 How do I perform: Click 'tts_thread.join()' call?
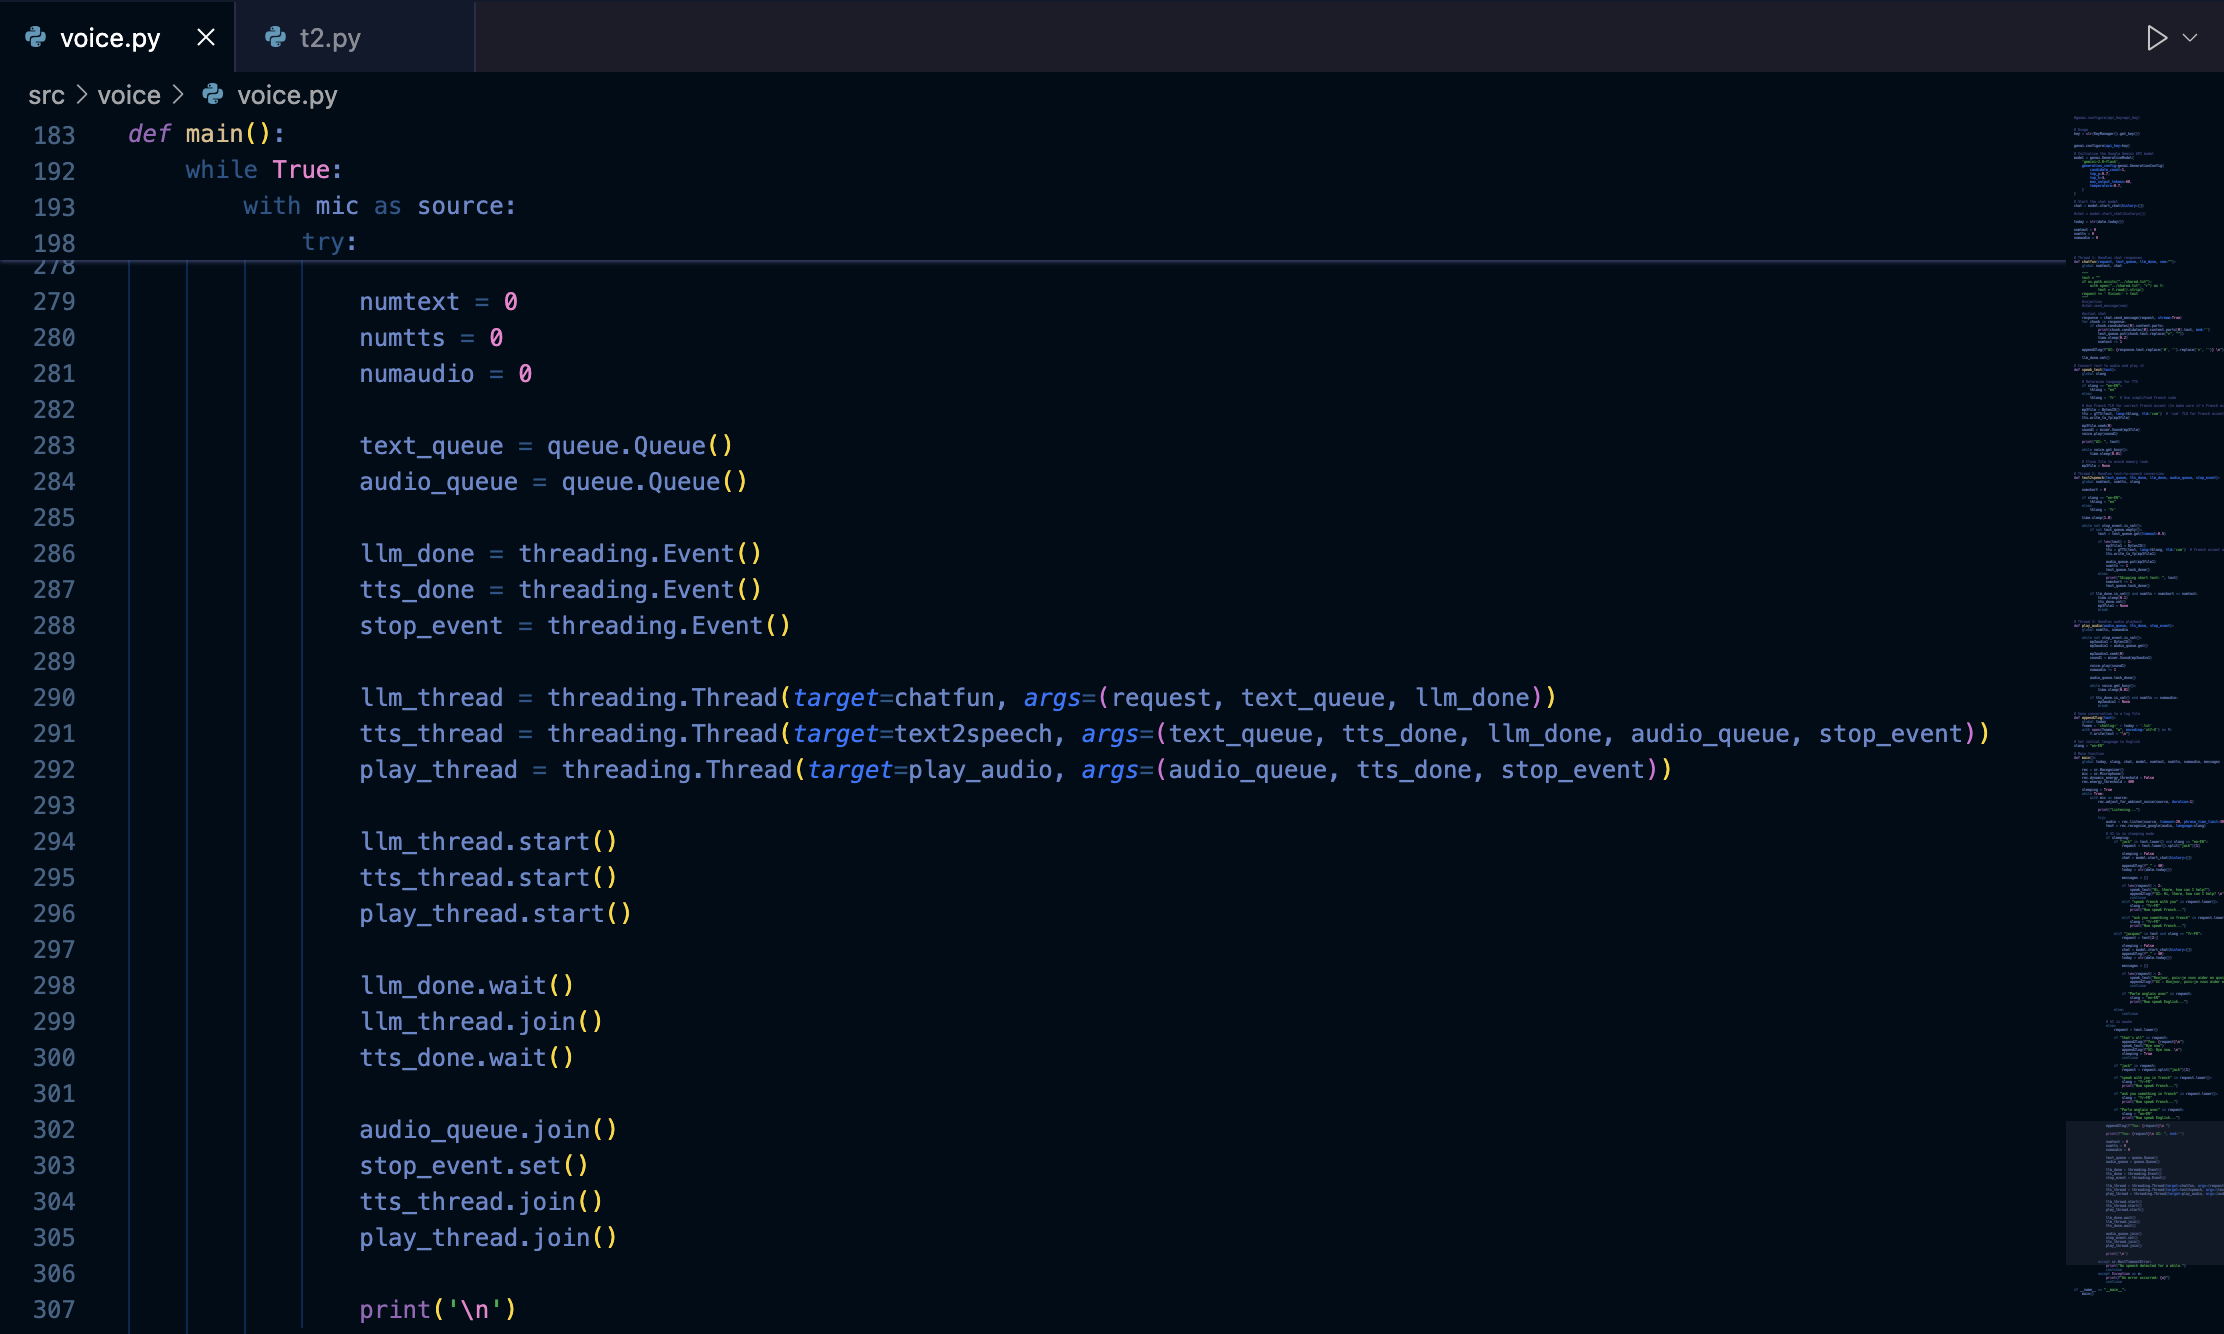482,1202
